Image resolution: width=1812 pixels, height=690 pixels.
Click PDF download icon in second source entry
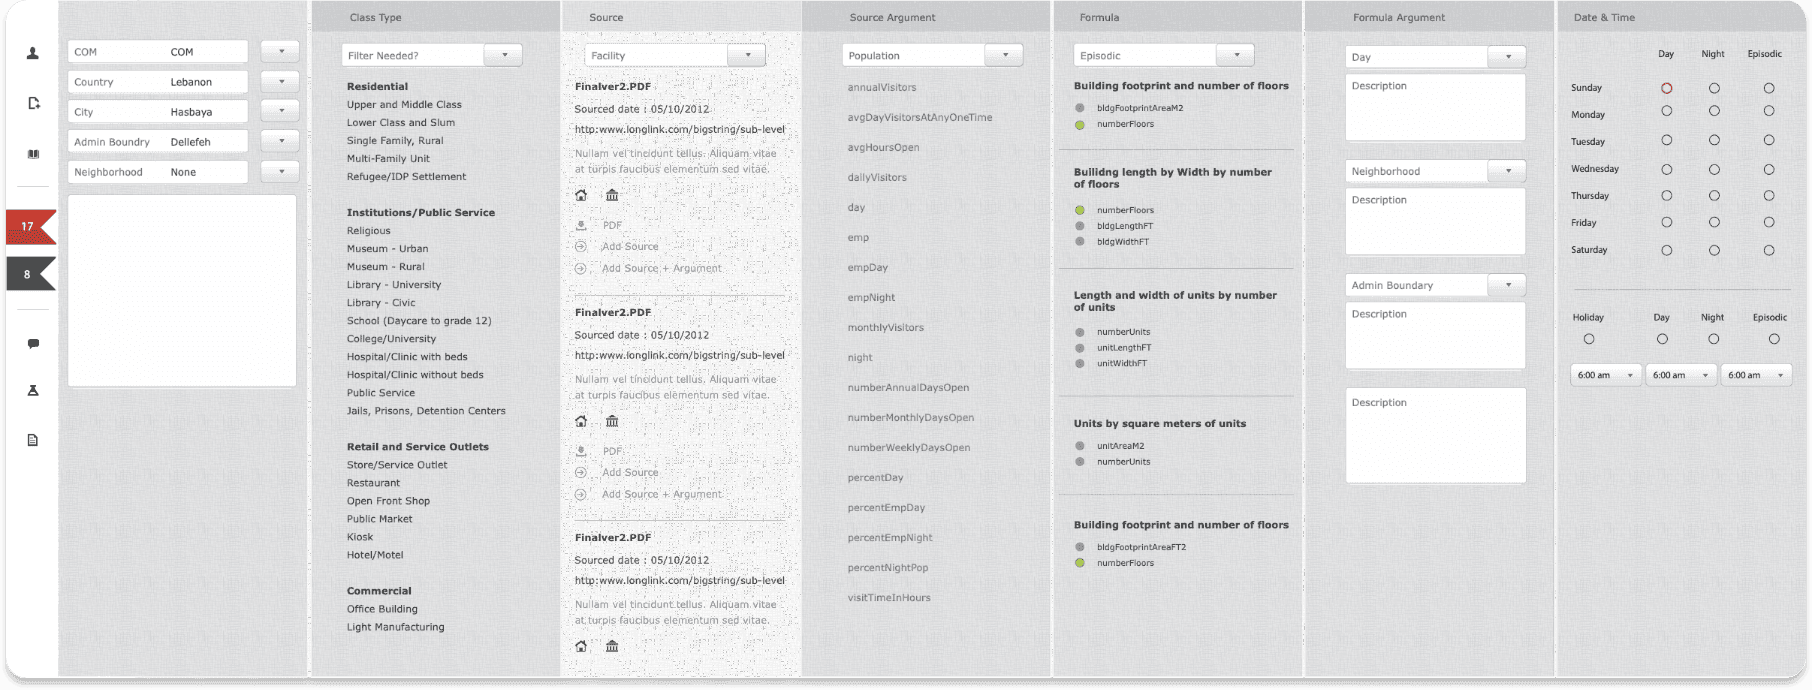click(581, 451)
